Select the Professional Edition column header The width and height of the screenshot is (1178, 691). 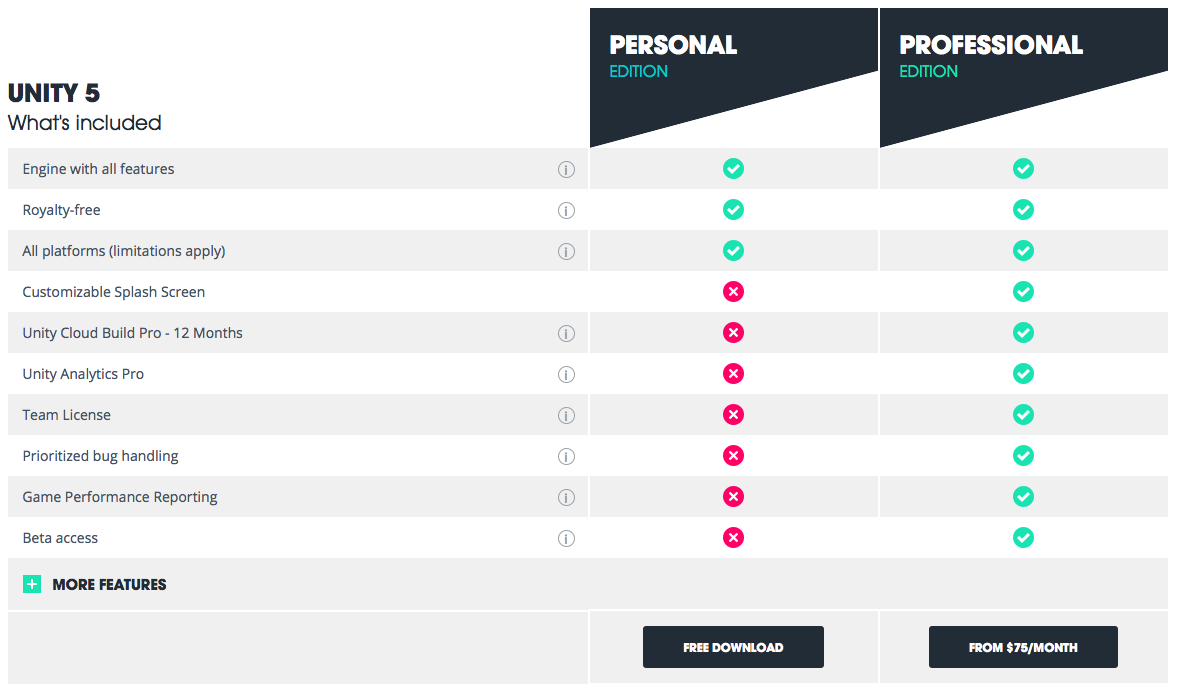click(x=1023, y=75)
